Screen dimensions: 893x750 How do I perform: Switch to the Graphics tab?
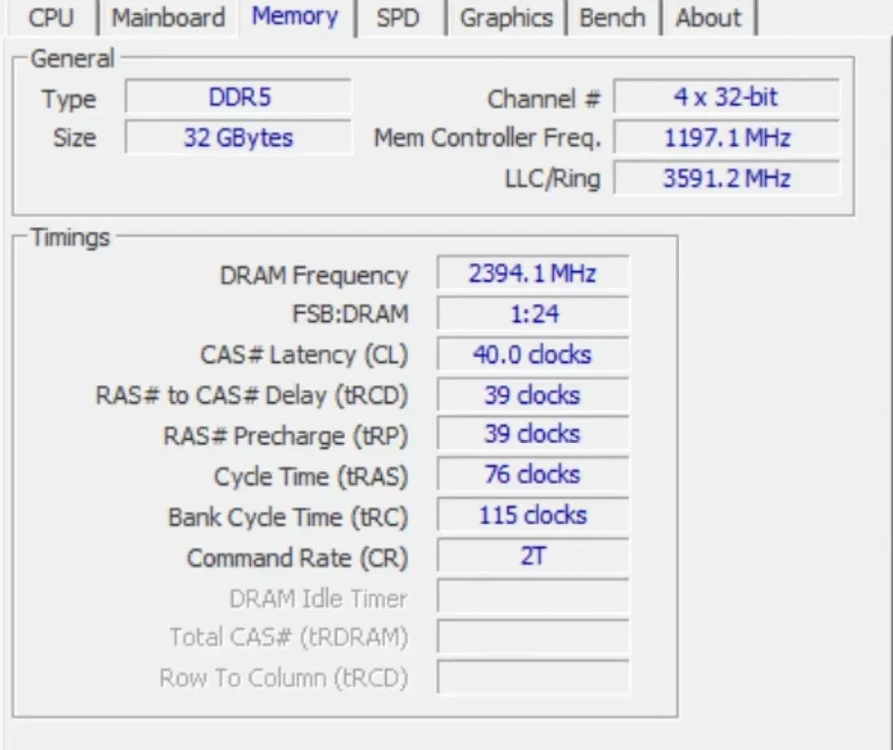(506, 18)
